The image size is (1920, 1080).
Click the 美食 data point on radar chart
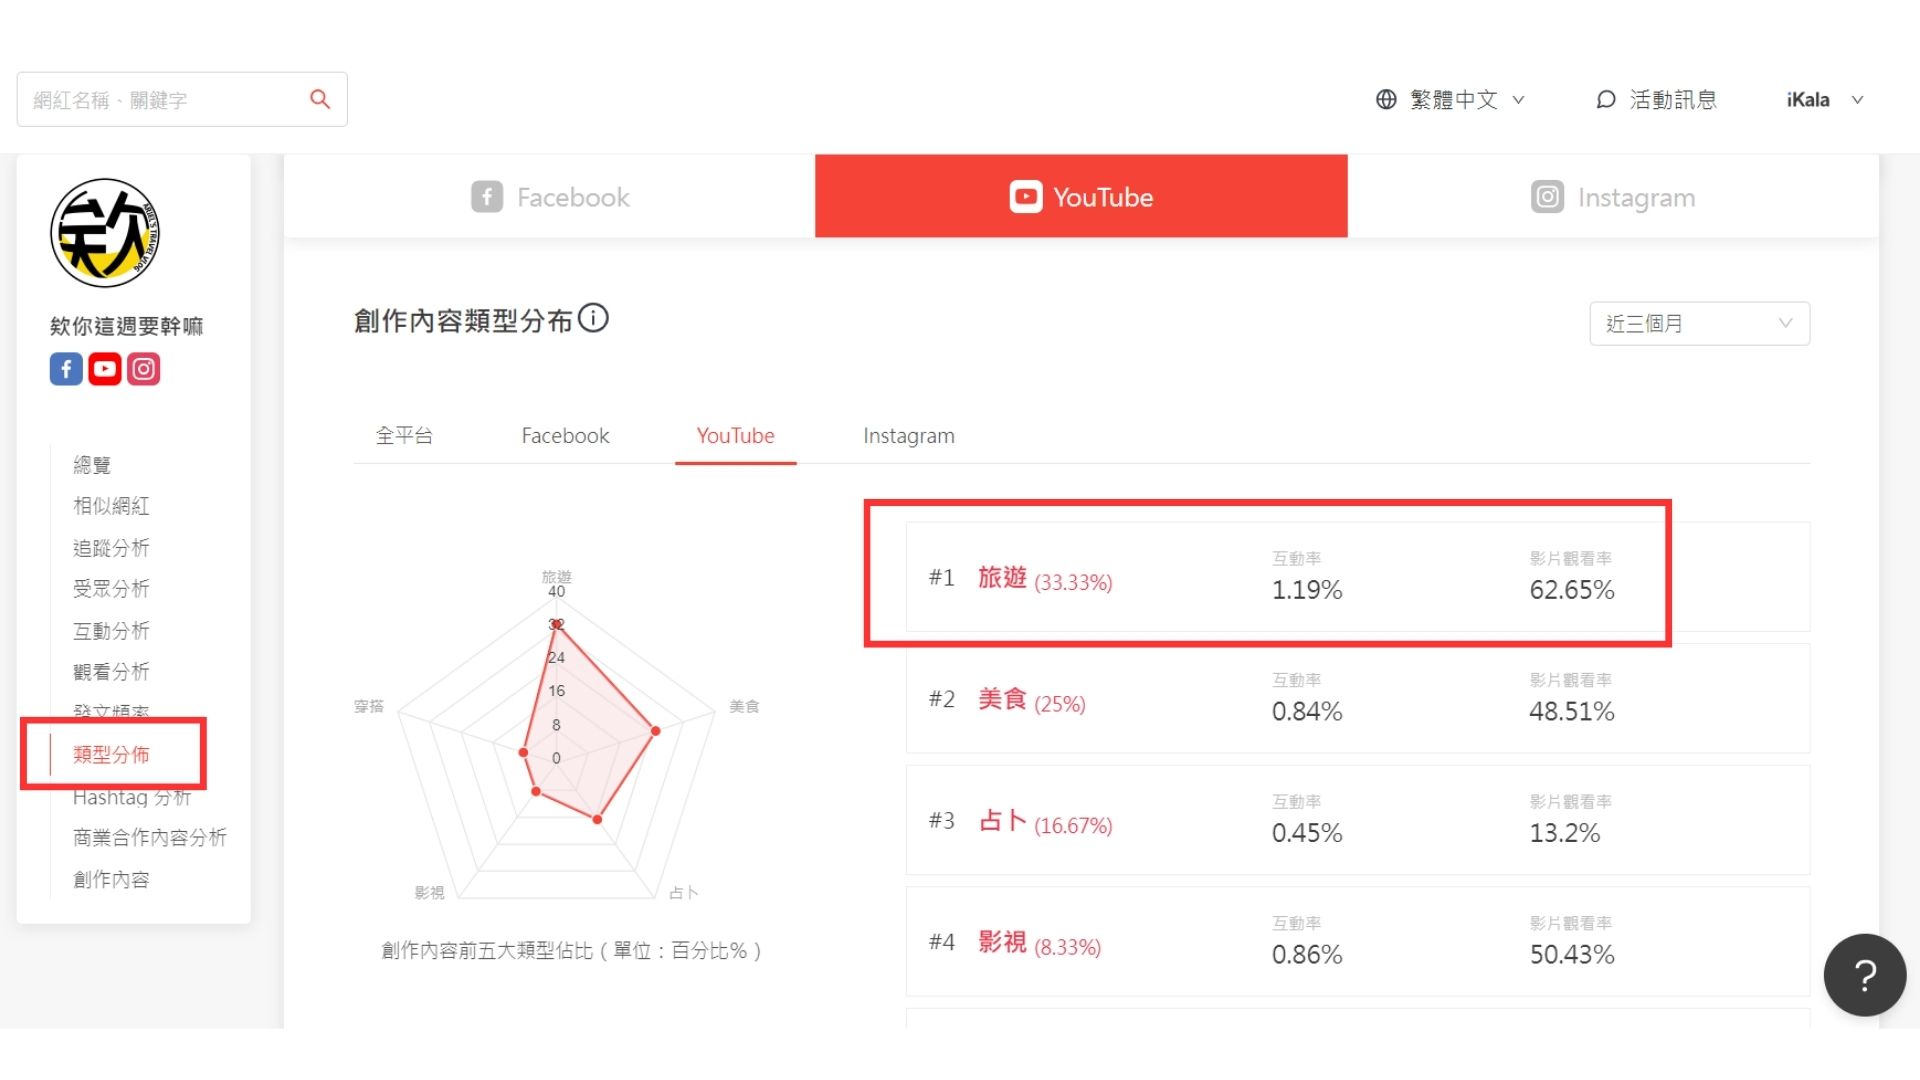click(x=656, y=731)
